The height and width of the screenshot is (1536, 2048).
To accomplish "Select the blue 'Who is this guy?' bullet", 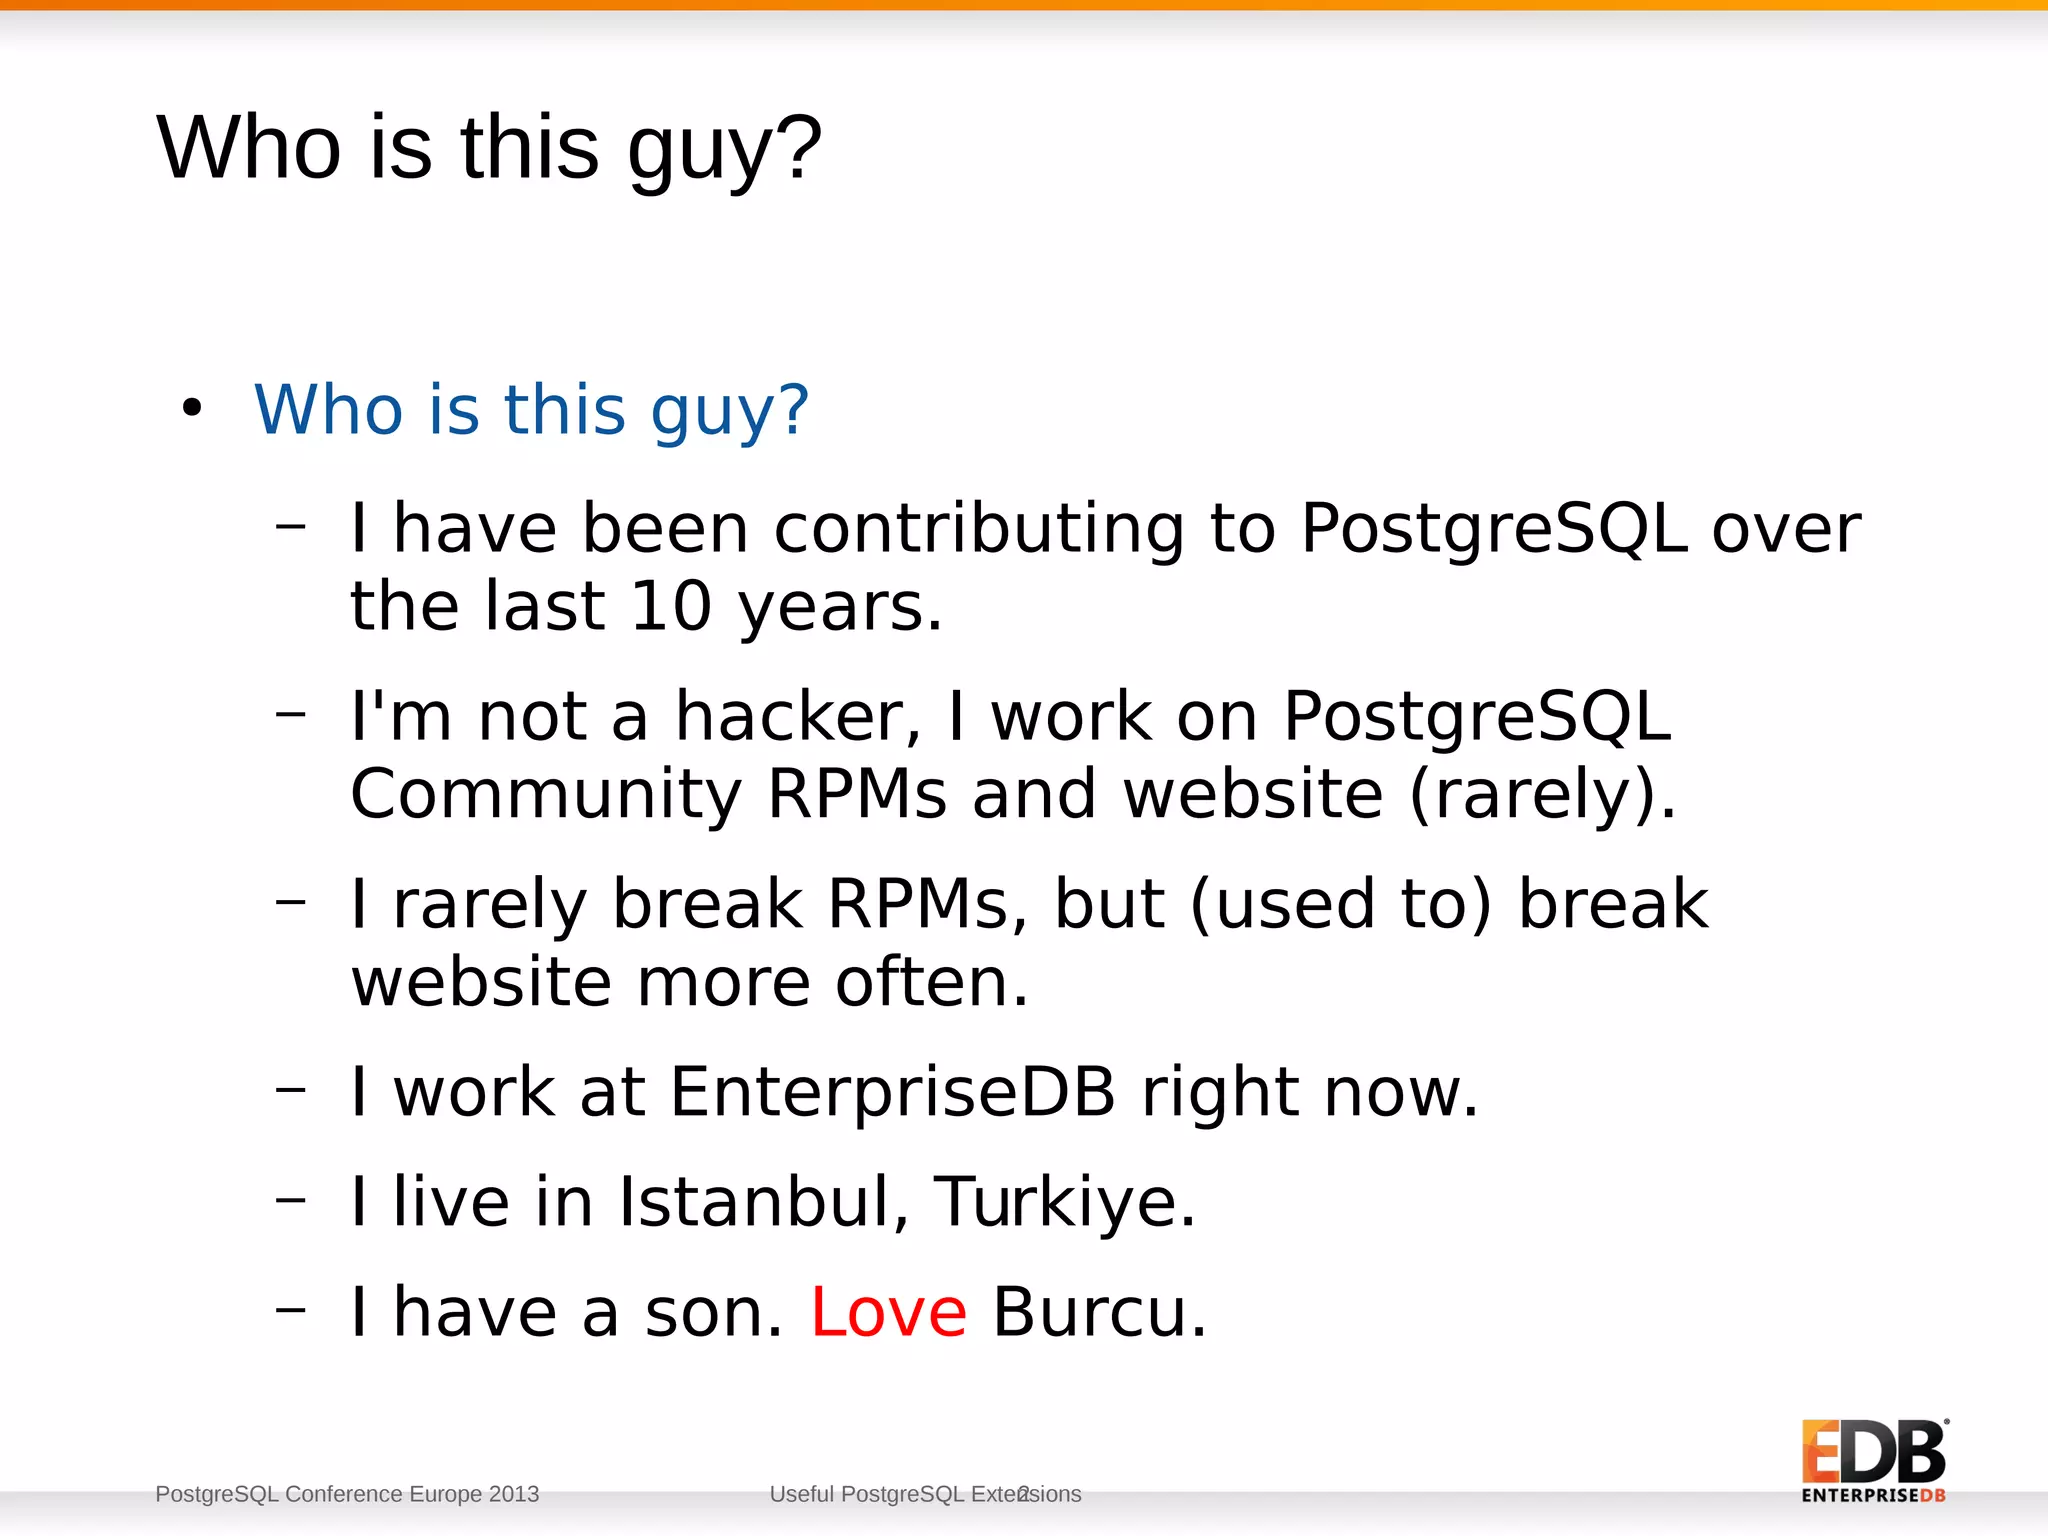I will pos(531,411).
